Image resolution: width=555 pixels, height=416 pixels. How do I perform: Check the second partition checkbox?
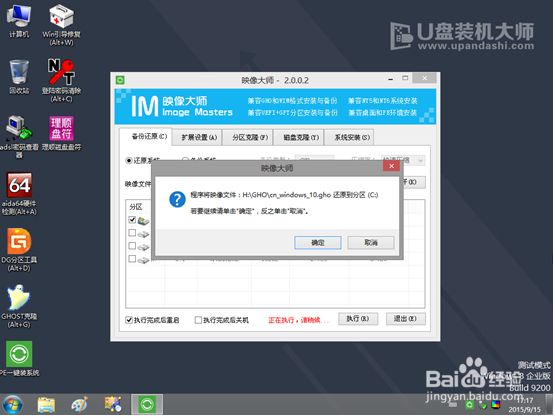pyautogui.click(x=132, y=233)
